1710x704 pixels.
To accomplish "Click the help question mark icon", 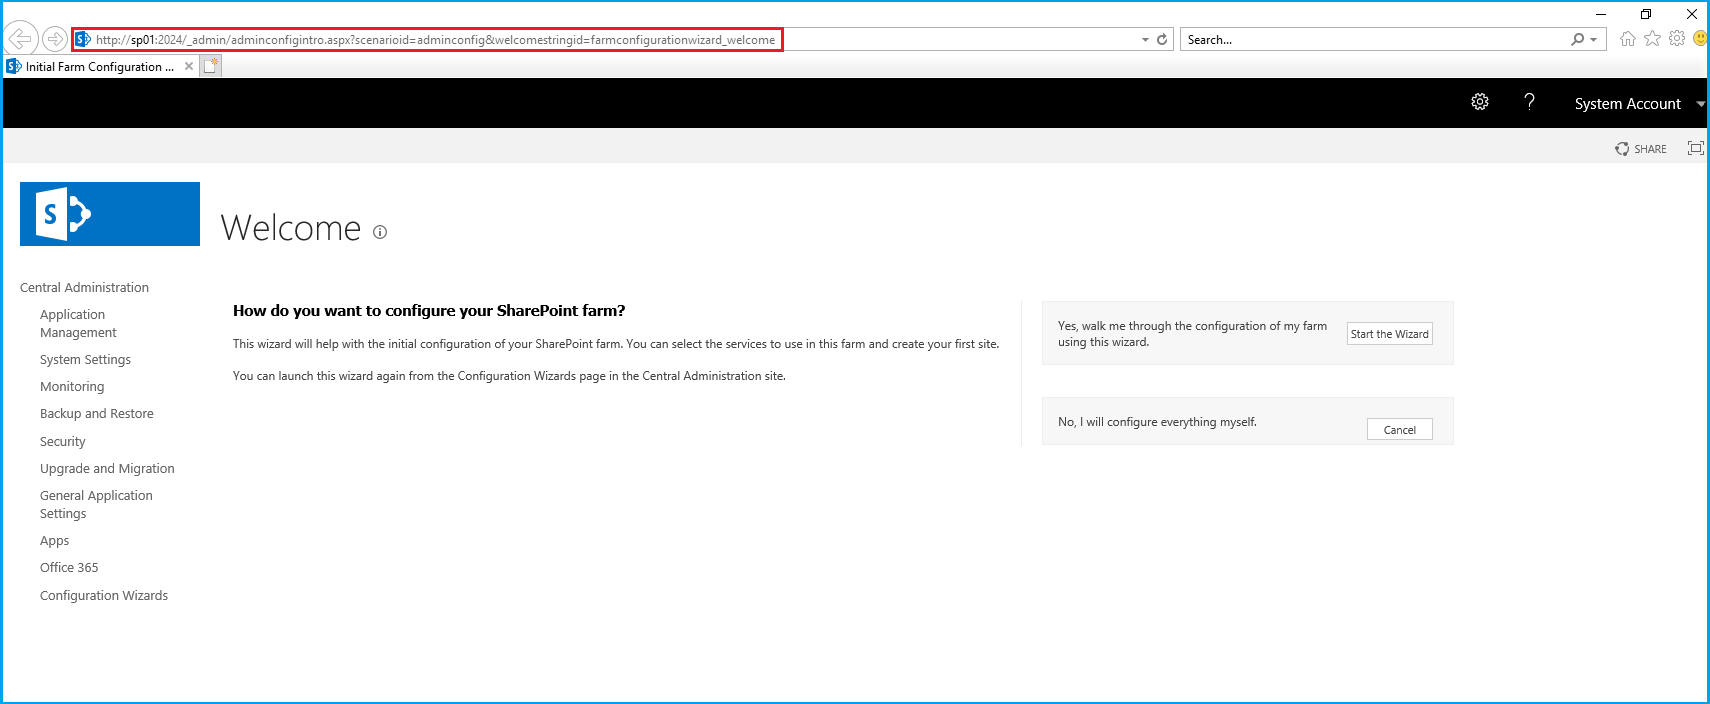I will click(1529, 102).
